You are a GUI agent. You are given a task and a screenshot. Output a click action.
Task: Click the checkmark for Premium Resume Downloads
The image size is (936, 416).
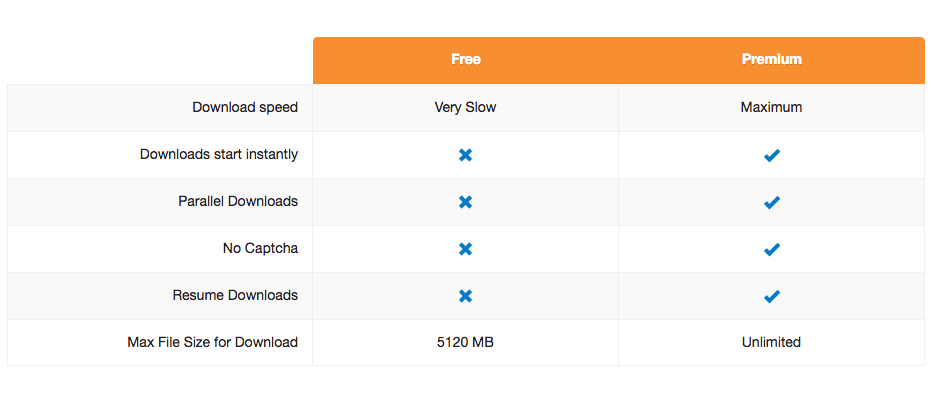(x=771, y=296)
